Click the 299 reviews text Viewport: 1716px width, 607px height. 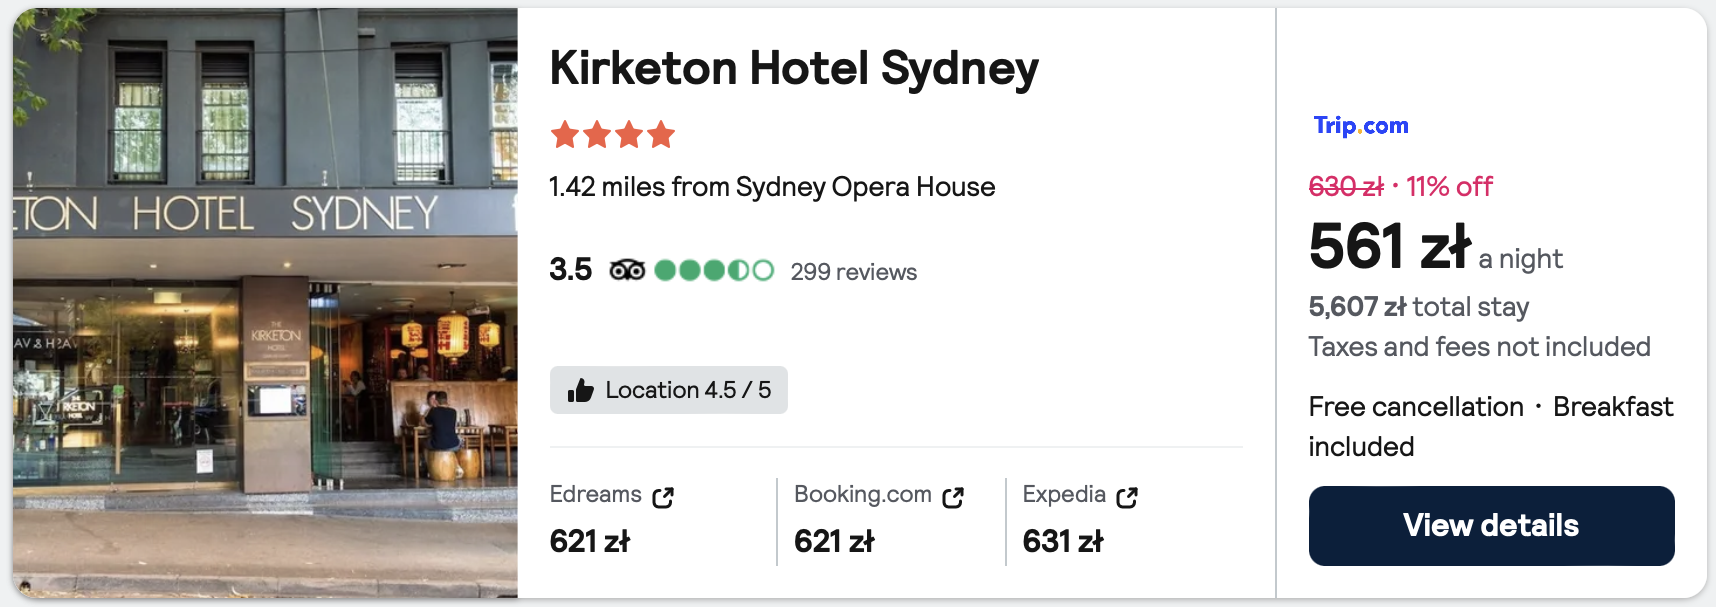point(853,272)
